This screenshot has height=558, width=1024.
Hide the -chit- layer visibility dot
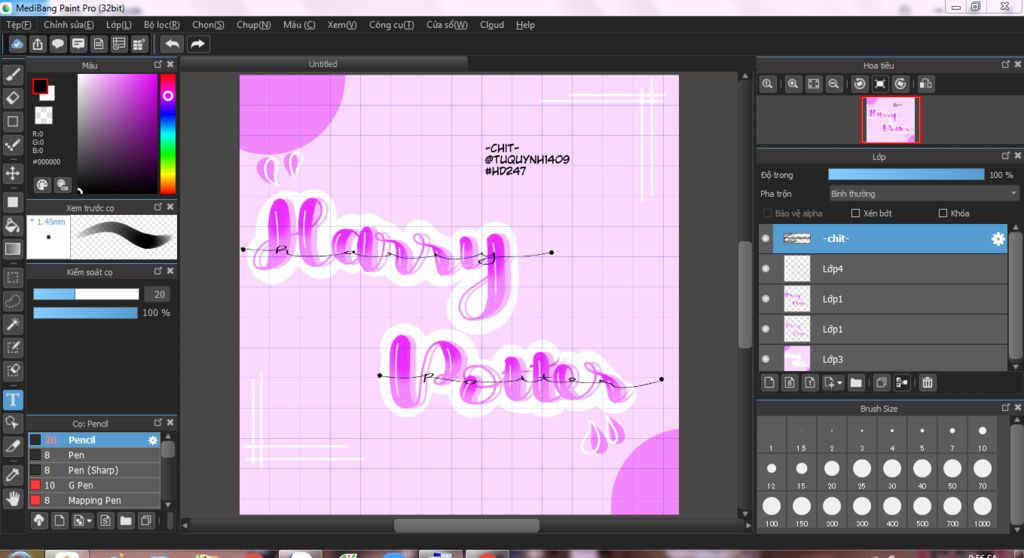[765, 238]
